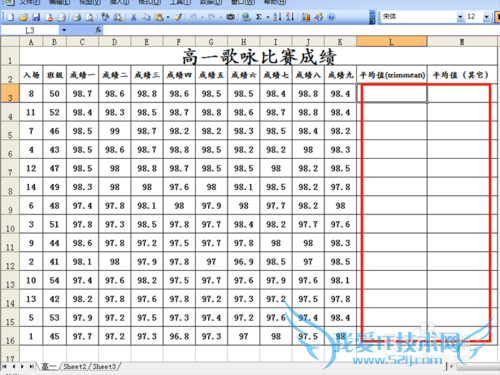
Task: Cut selection with scissors icon
Action: (x=134, y=17)
